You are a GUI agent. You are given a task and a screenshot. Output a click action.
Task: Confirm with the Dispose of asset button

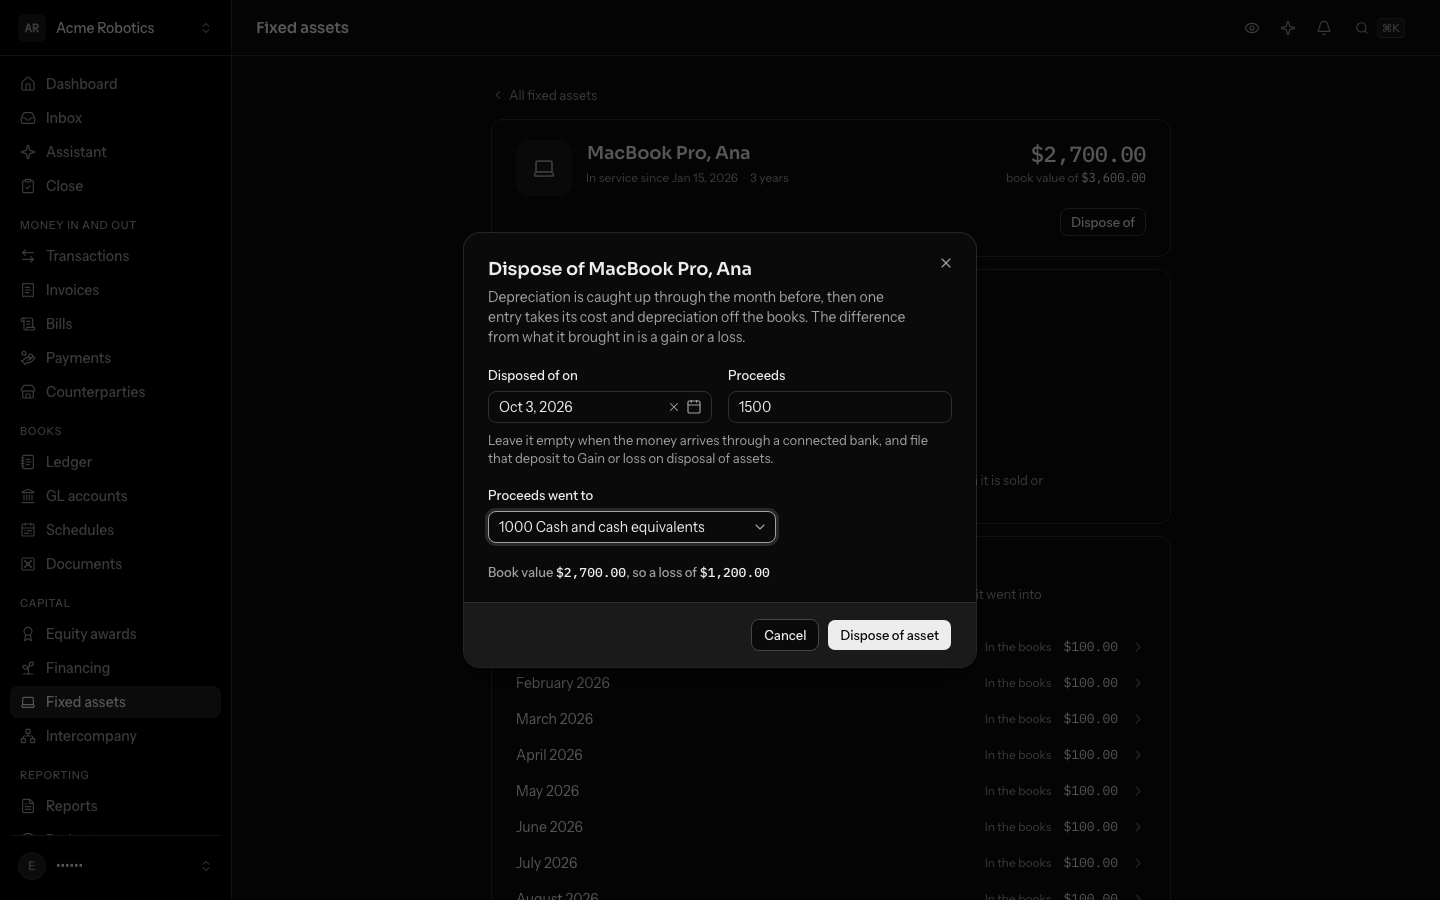[889, 635]
